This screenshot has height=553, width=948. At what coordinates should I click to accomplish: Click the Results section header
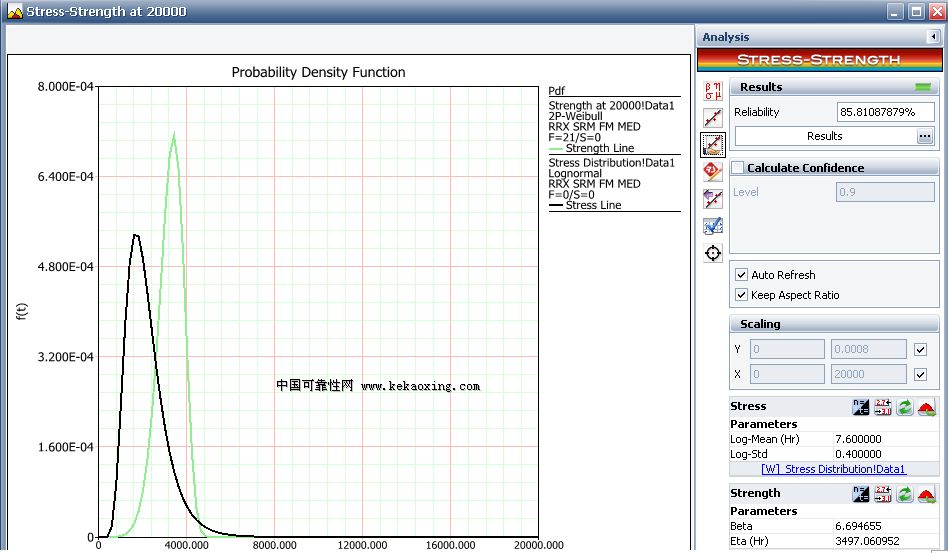tap(834, 87)
